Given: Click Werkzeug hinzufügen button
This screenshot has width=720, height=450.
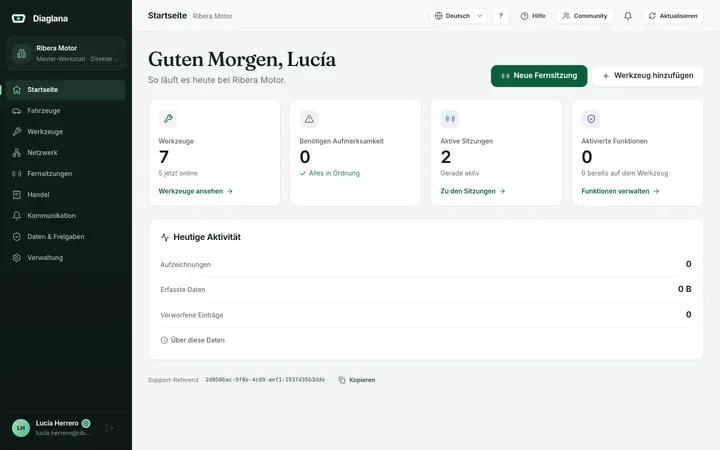Looking at the screenshot, I should [648, 76].
